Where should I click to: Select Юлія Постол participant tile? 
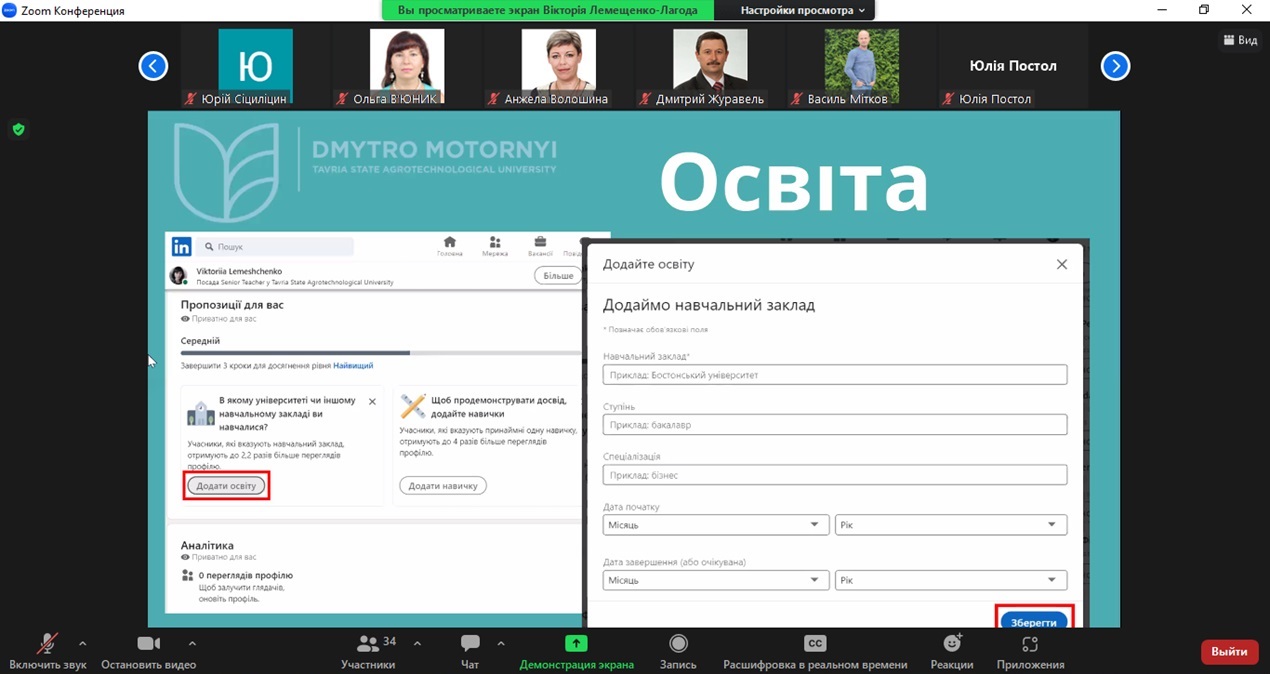click(x=1013, y=67)
